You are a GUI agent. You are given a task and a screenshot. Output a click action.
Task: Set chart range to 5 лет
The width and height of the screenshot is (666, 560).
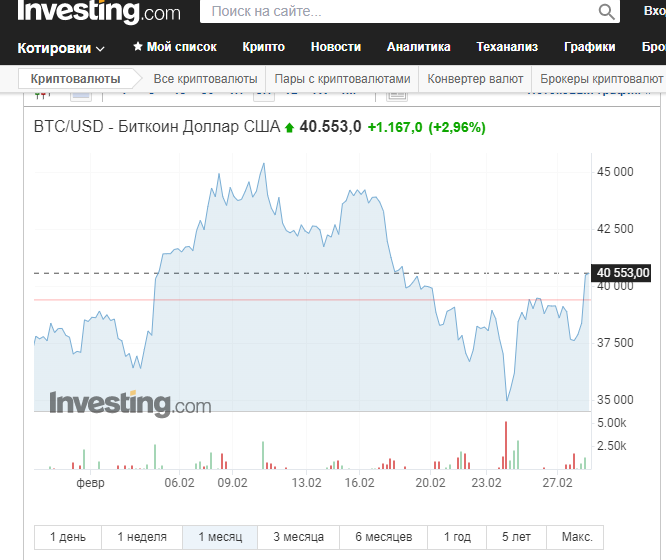516,537
